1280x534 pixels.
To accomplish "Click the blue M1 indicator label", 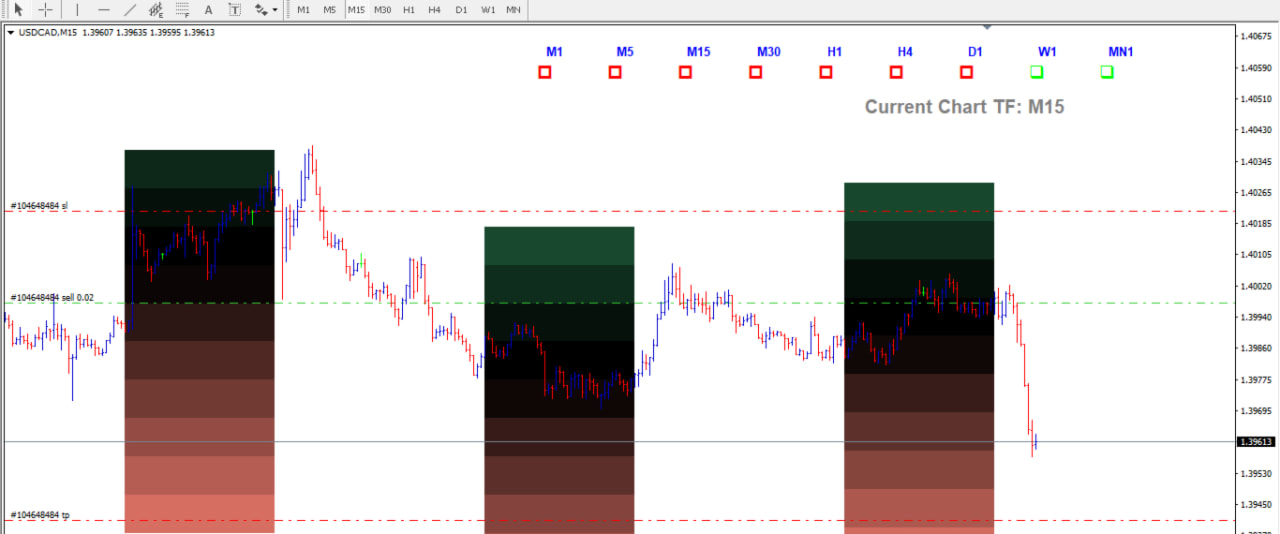I will [554, 51].
